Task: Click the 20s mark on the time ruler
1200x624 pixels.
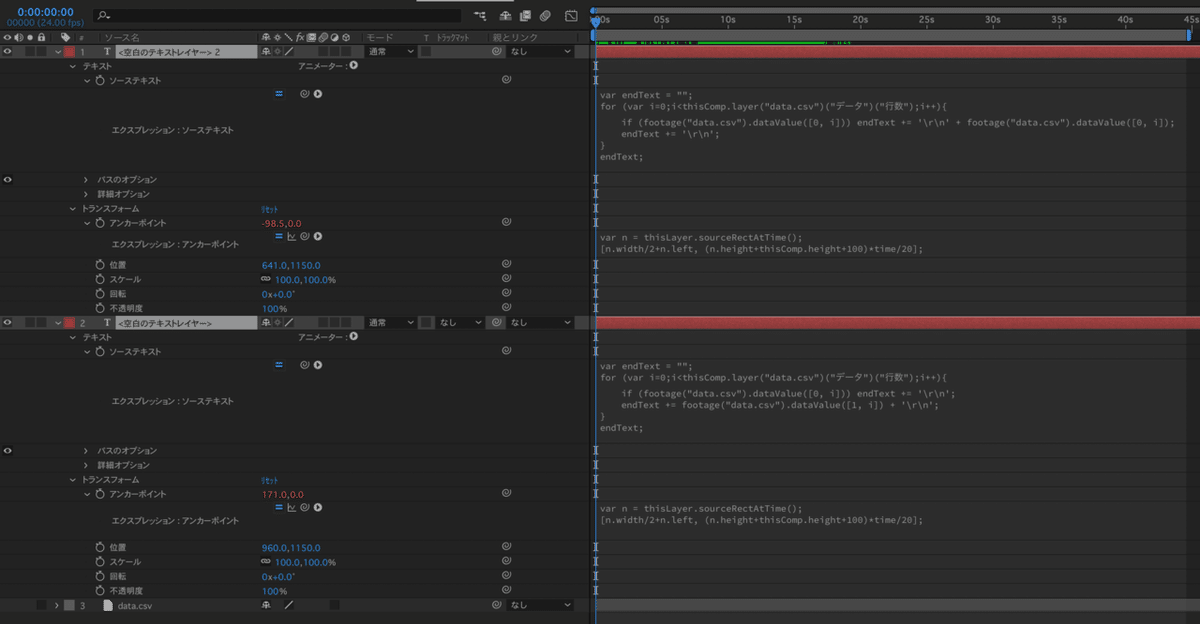Action: pos(860,19)
